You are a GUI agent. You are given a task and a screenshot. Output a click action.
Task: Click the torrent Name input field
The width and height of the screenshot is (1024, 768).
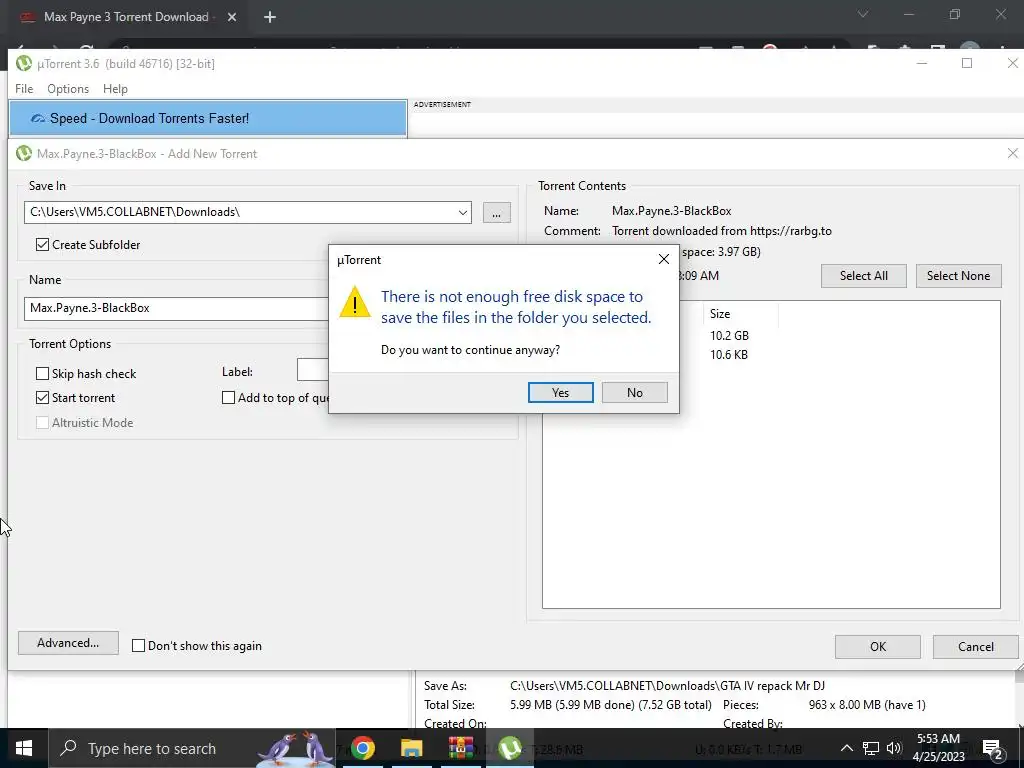(176, 308)
